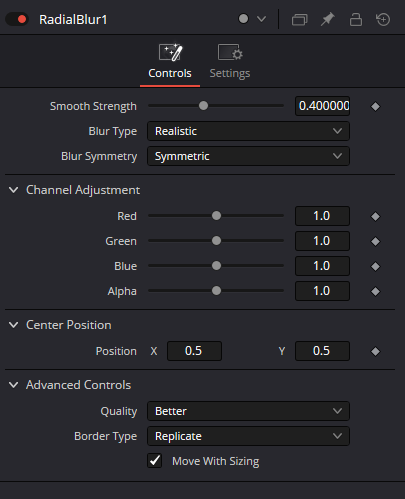405x499 pixels.
Task: Add keyframe for Alpha channel
Action: (x=375, y=291)
